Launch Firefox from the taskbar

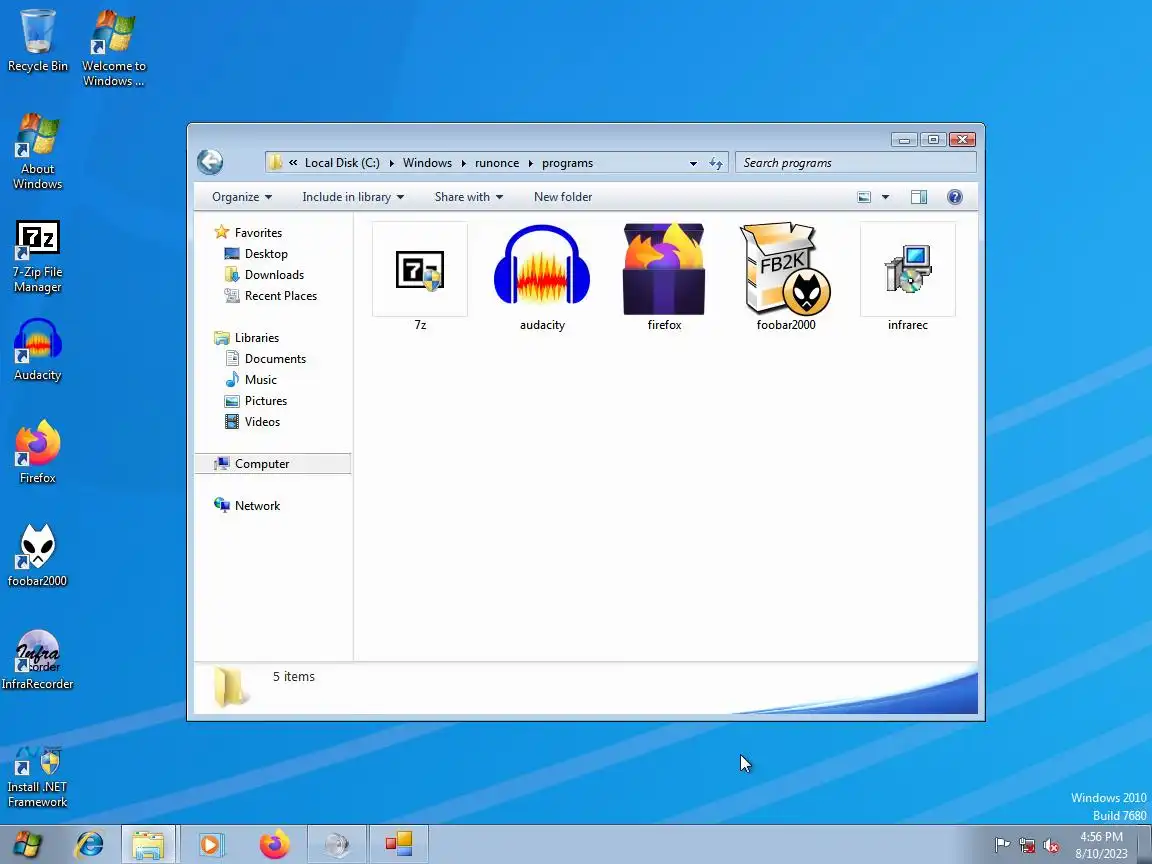click(274, 844)
